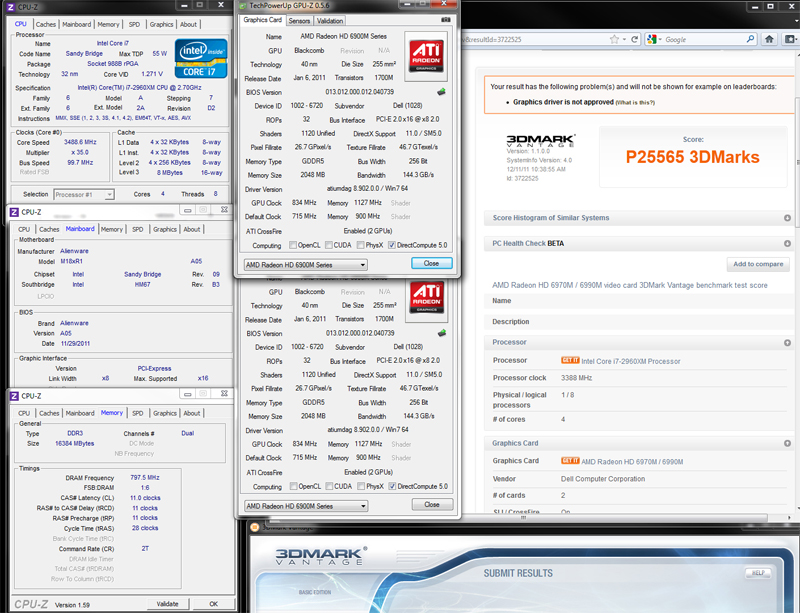The width and height of the screenshot is (800, 613).
Task: Open the search engine dropdown arrow beside Google icon
Action: click(x=660, y=40)
